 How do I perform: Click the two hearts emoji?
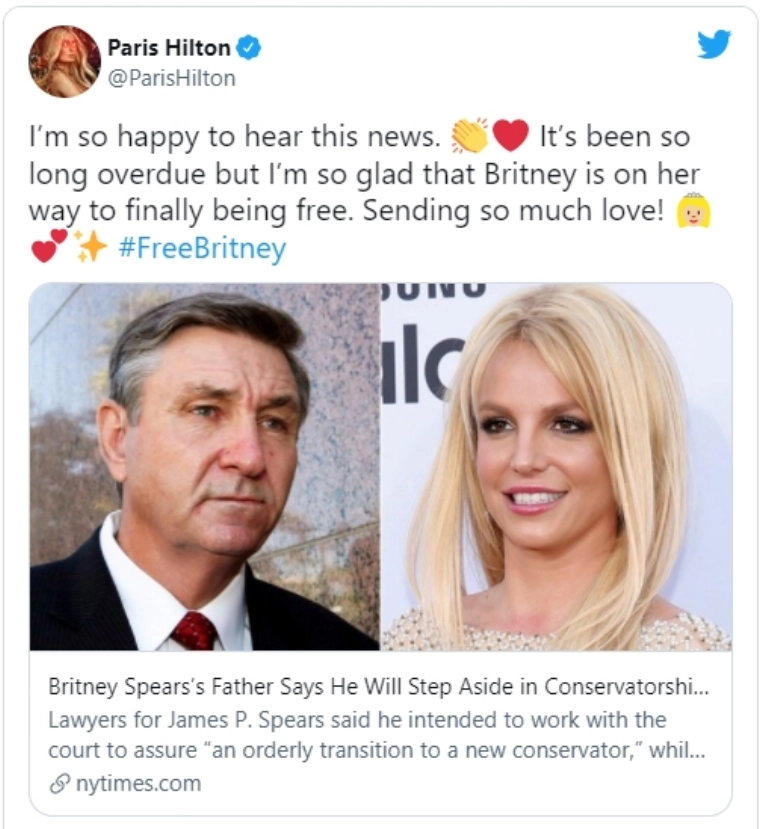click(x=50, y=247)
